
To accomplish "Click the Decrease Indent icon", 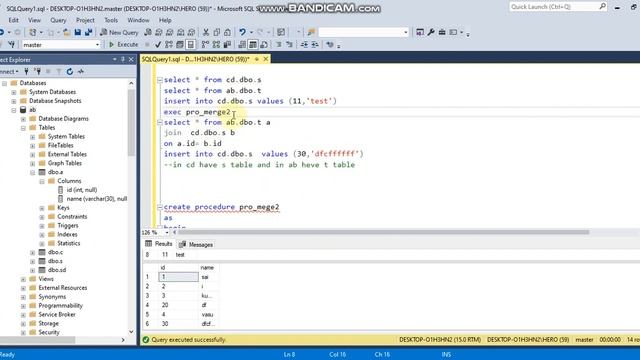I will pos(304,44).
